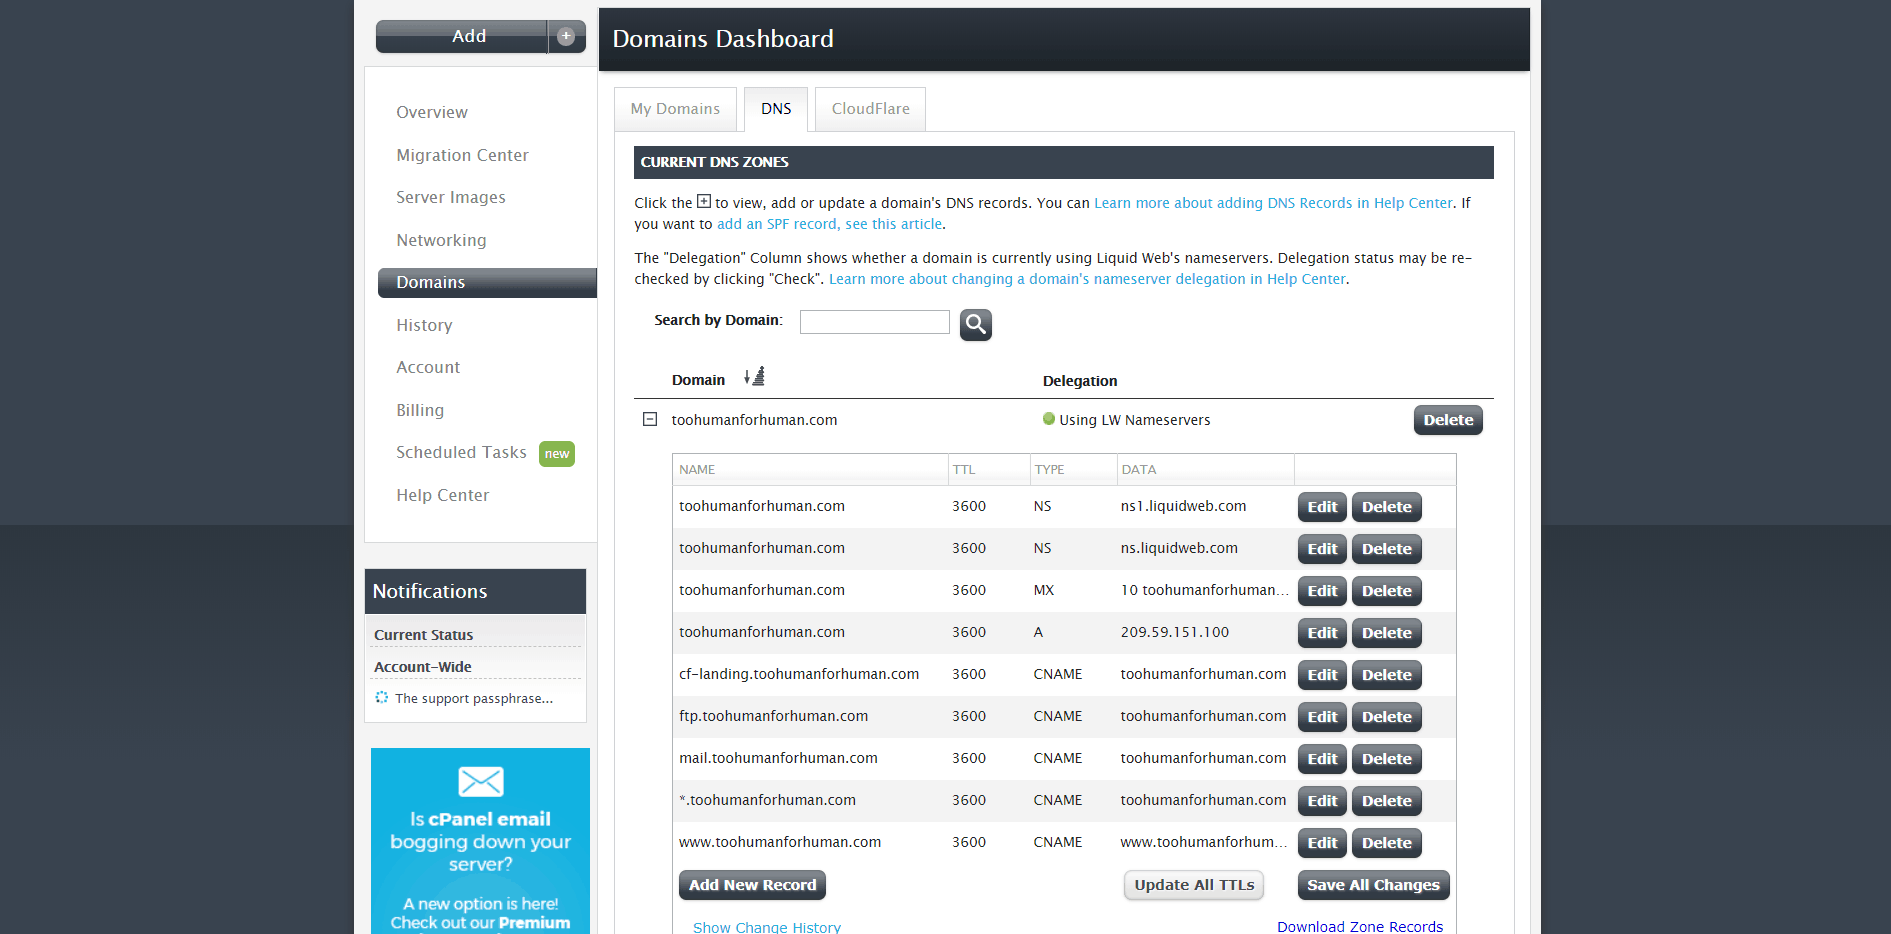The image size is (1891, 934).
Task: Open the nameserver delegation help link
Action: coord(1087,279)
